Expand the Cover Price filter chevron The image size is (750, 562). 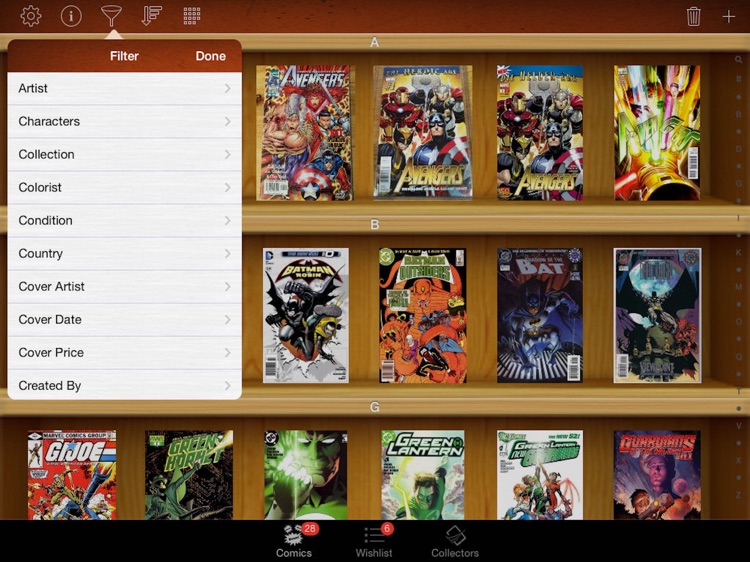228,353
